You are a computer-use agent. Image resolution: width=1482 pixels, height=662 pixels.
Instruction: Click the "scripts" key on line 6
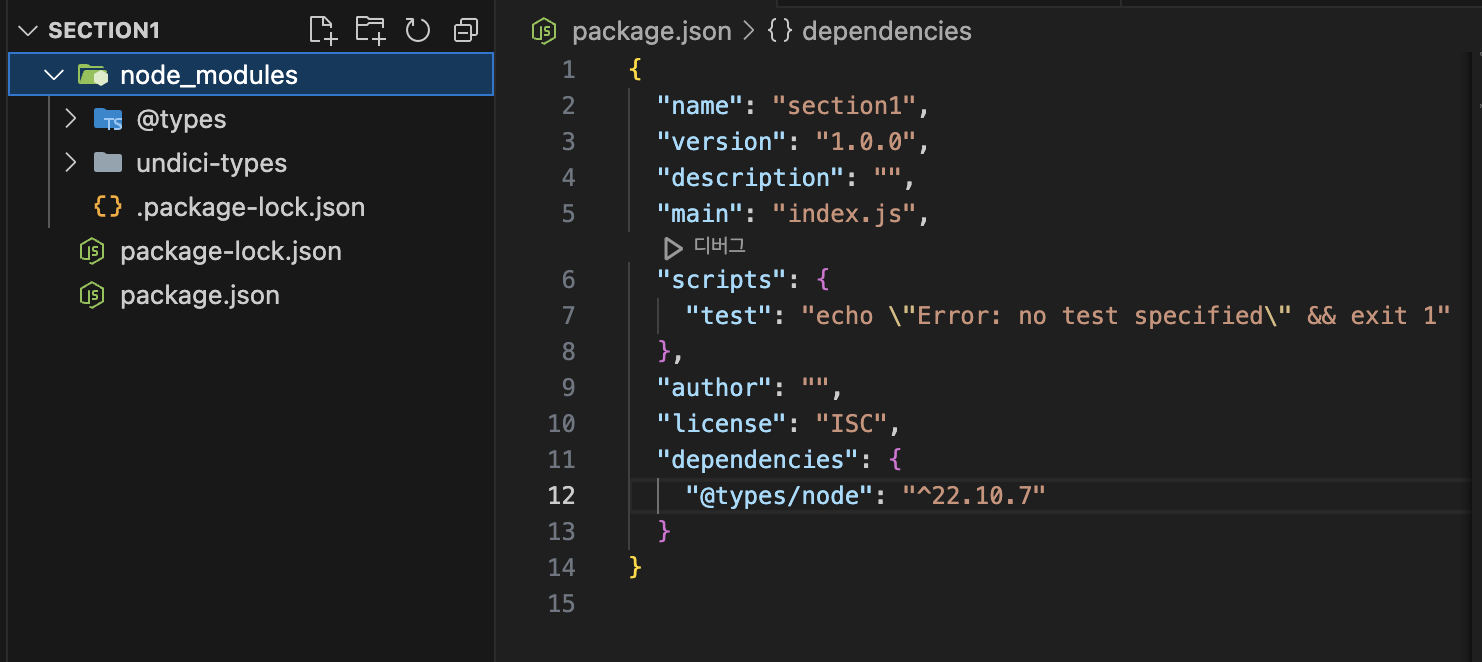[x=721, y=279]
